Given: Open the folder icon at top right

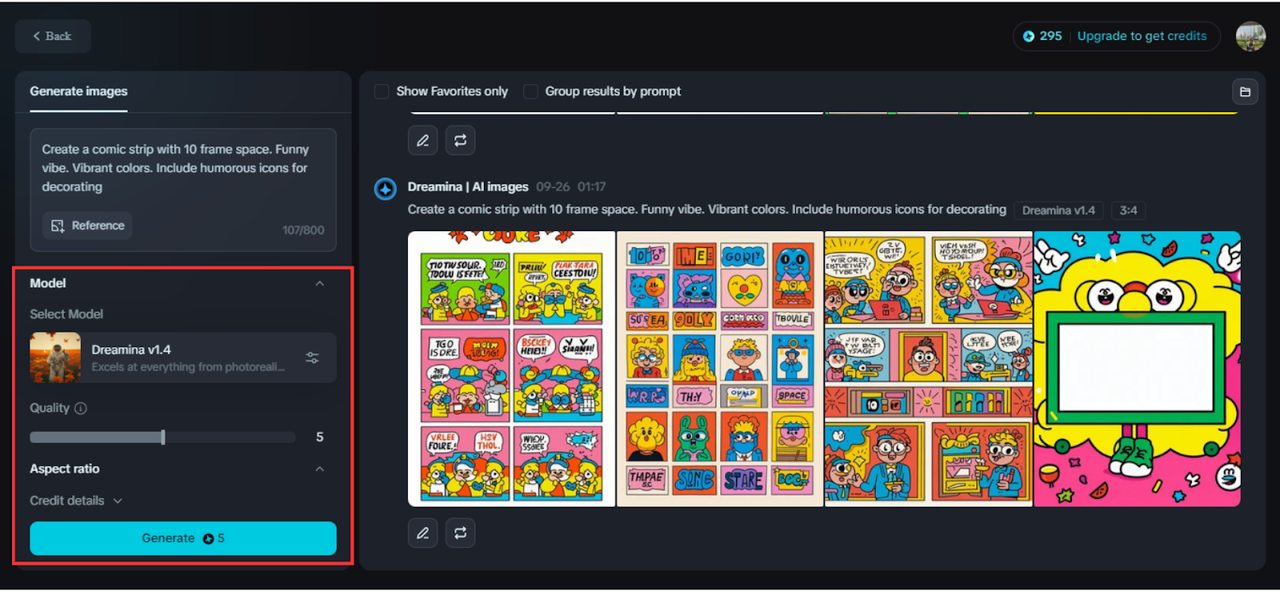Looking at the screenshot, I should pos(1245,92).
